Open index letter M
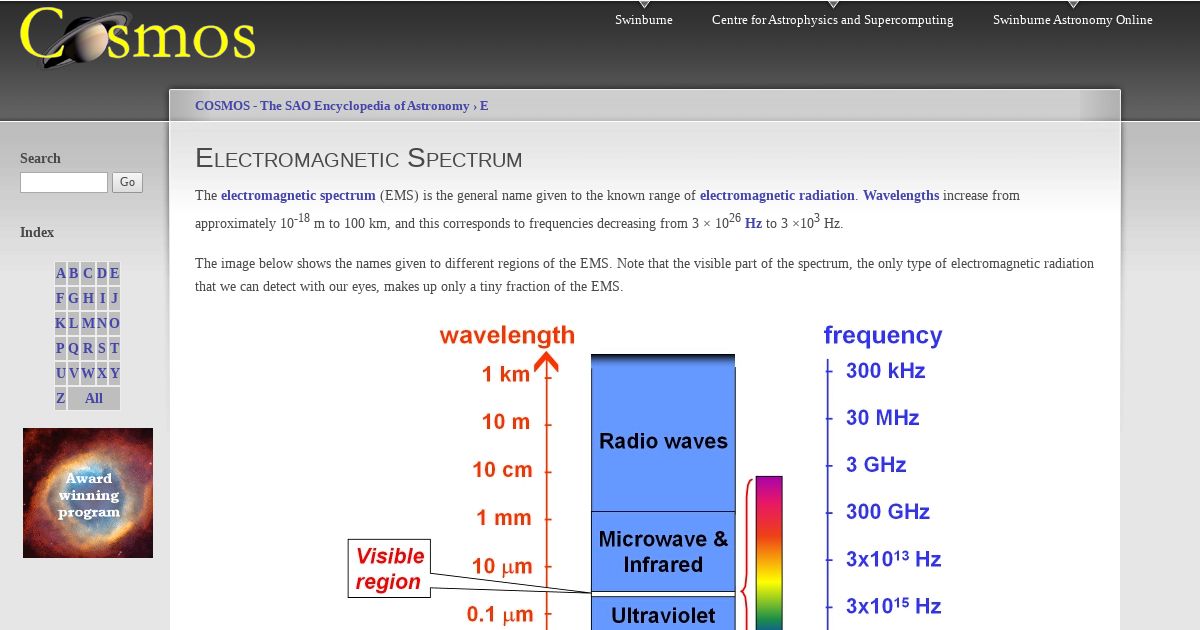The image size is (1200, 630). point(87,323)
